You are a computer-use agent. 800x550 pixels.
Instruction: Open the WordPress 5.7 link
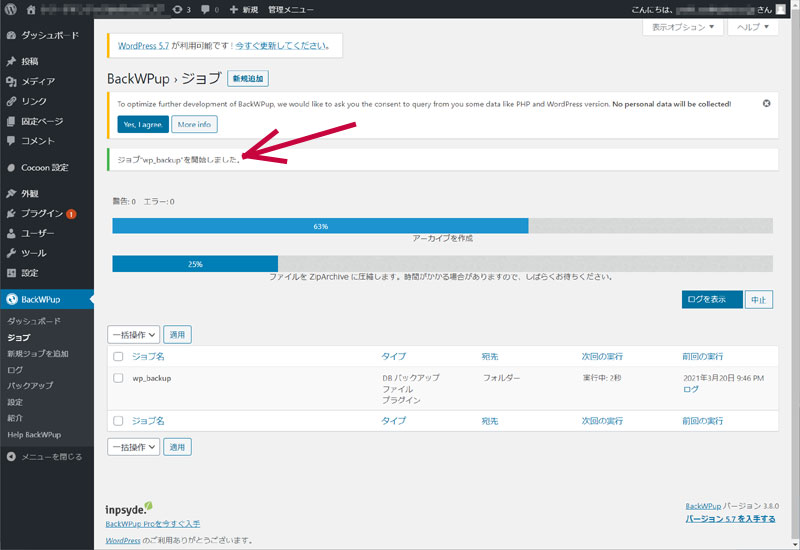[x=143, y=45]
